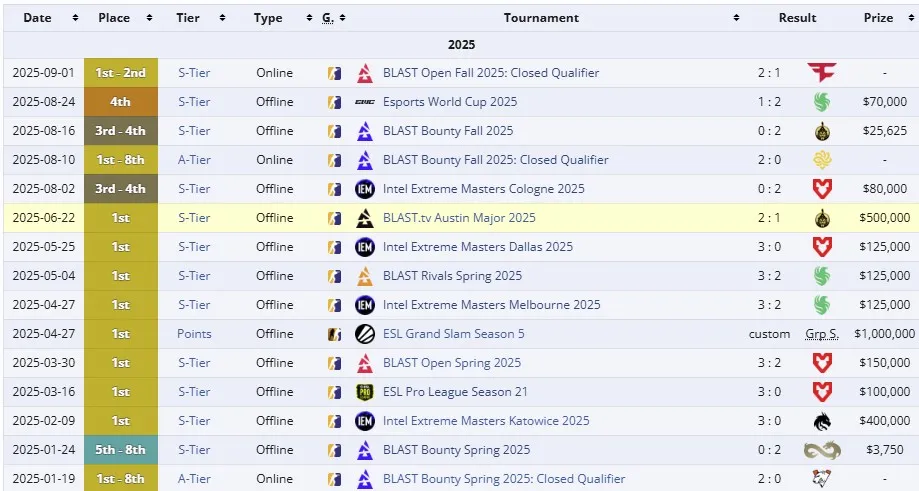
Task: Click BLAST Open icon beside Fall Closed Qualifier
Action: point(365,73)
